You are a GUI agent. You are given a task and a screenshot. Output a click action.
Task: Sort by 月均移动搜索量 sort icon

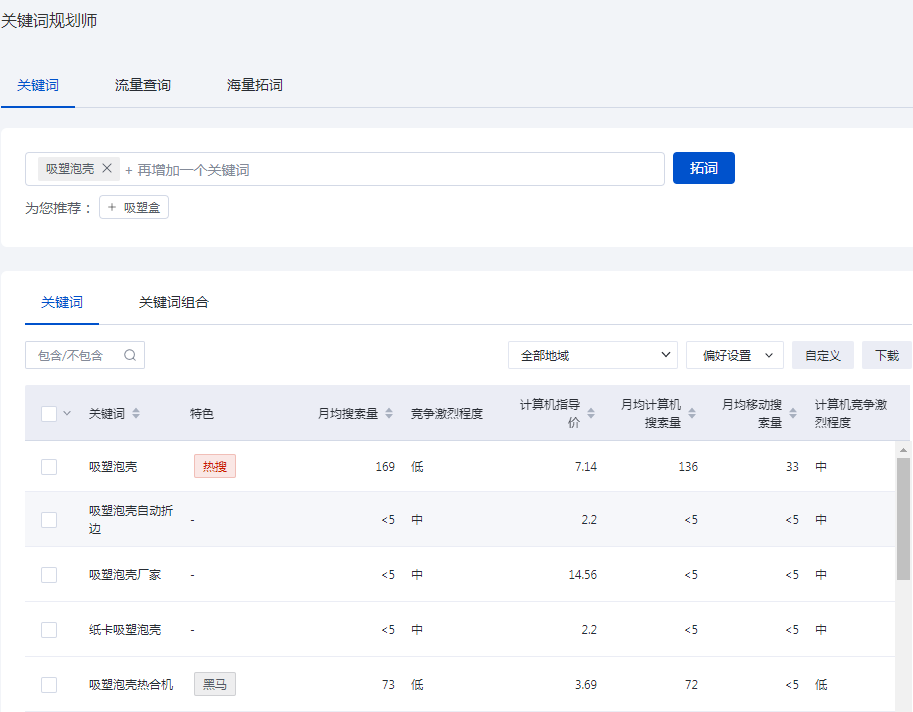pos(793,413)
